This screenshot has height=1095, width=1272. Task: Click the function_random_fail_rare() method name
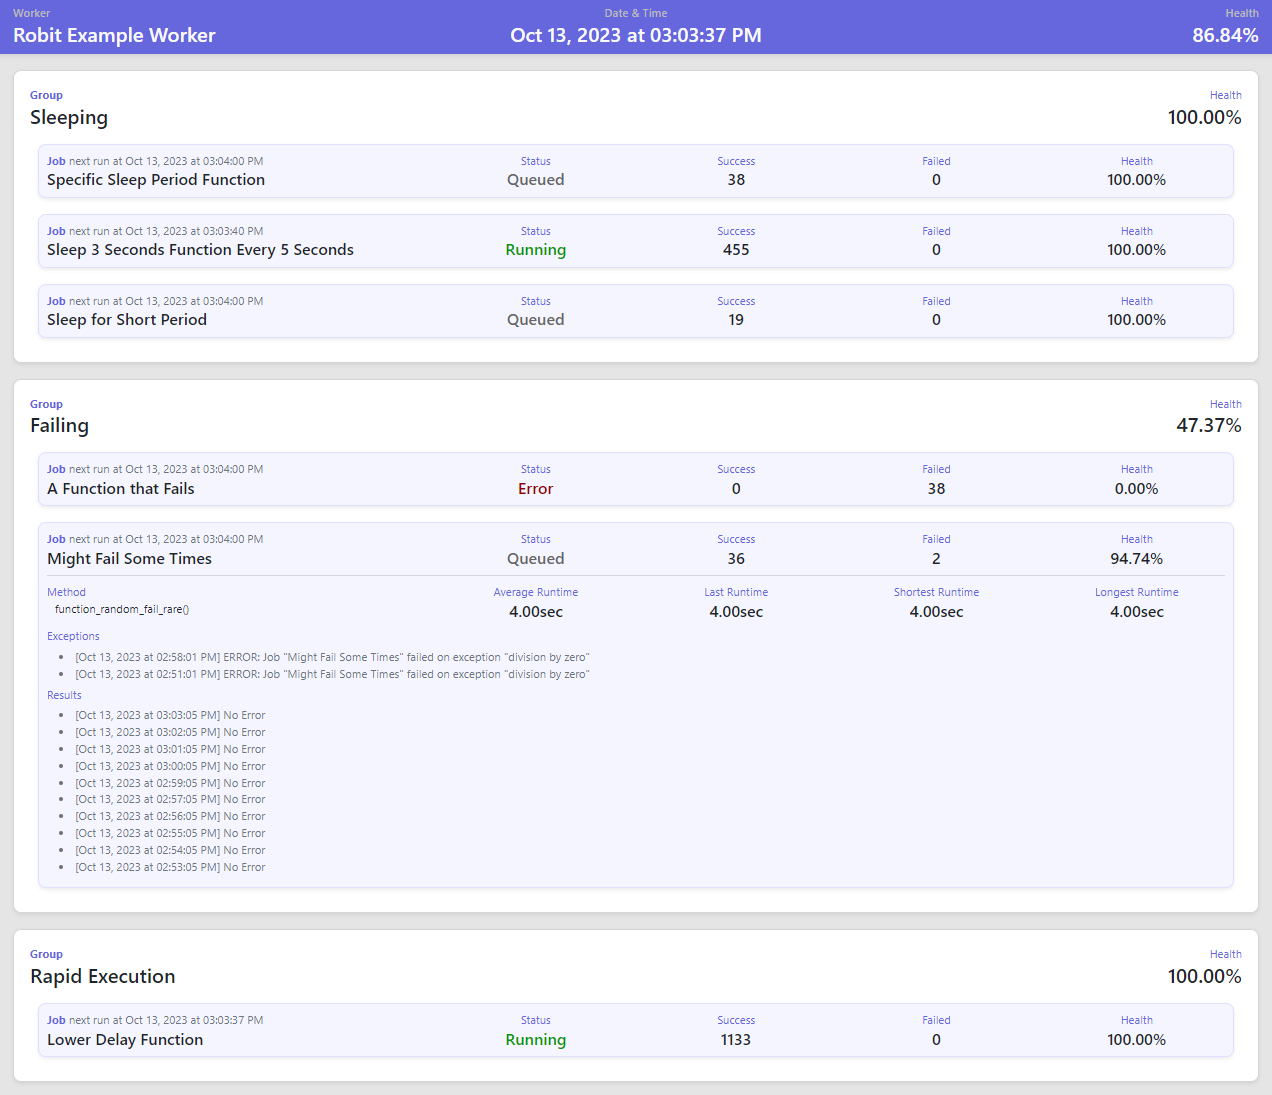[x=122, y=610]
